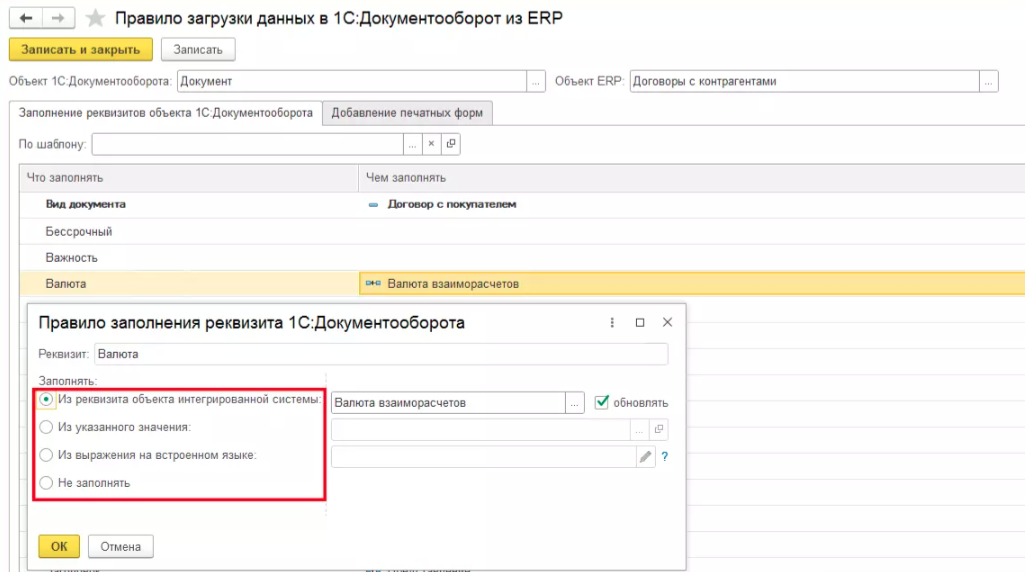Click the 'Что заполнять' column header
The height and width of the screenshot is (572, 1025).
189,178
